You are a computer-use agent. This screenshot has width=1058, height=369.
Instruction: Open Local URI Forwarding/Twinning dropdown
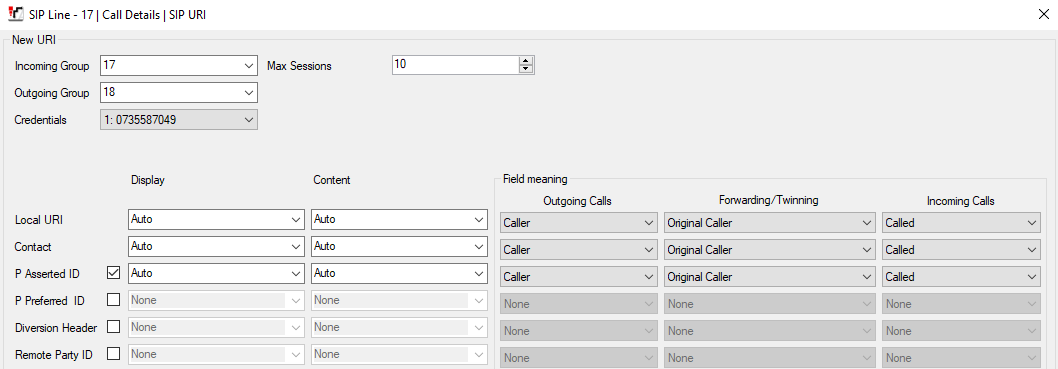pos(770,223)
